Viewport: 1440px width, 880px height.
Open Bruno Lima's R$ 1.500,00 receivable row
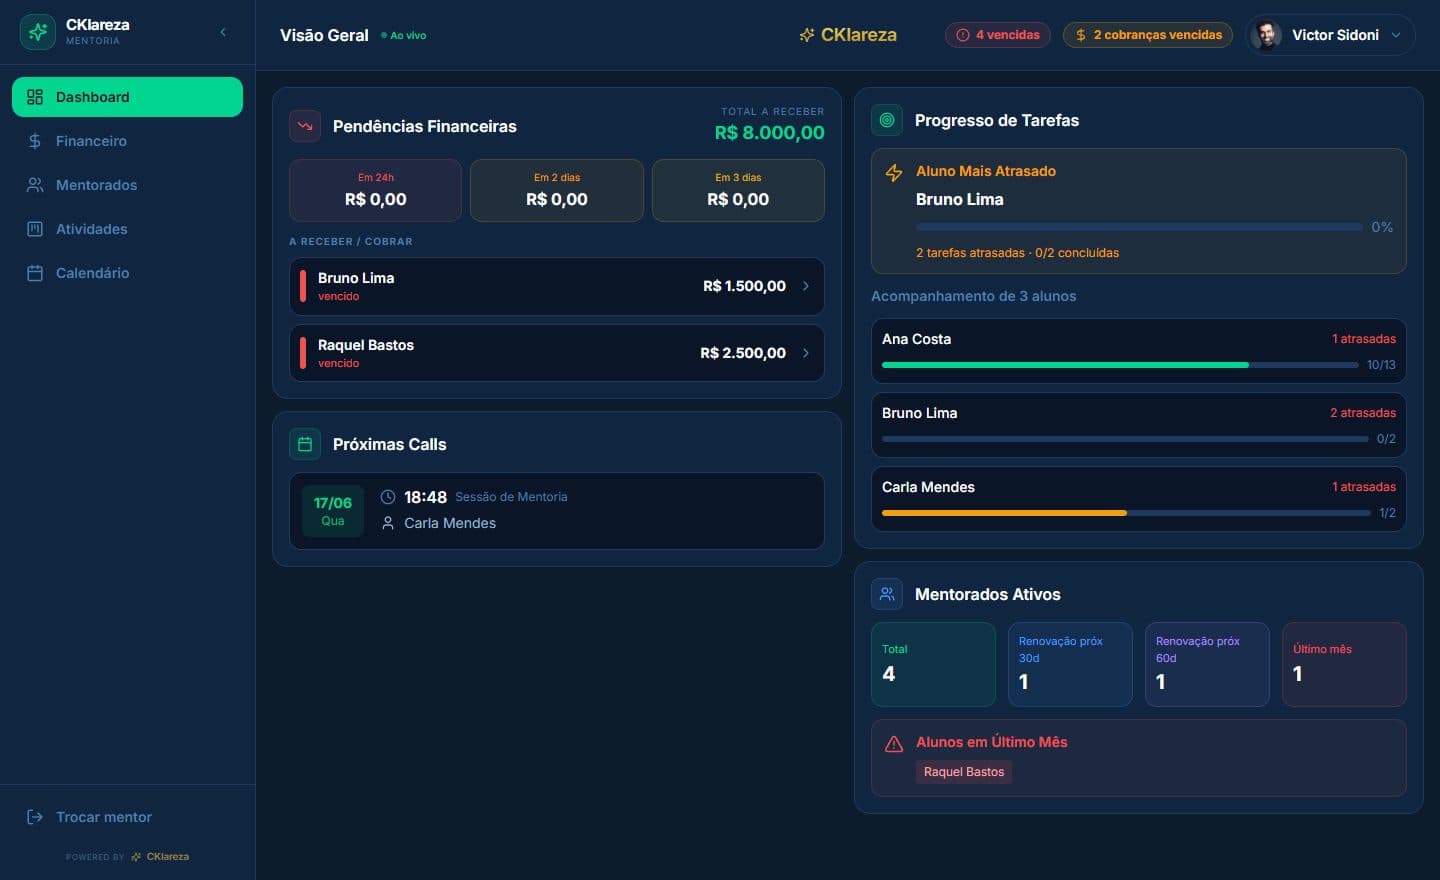557,287
